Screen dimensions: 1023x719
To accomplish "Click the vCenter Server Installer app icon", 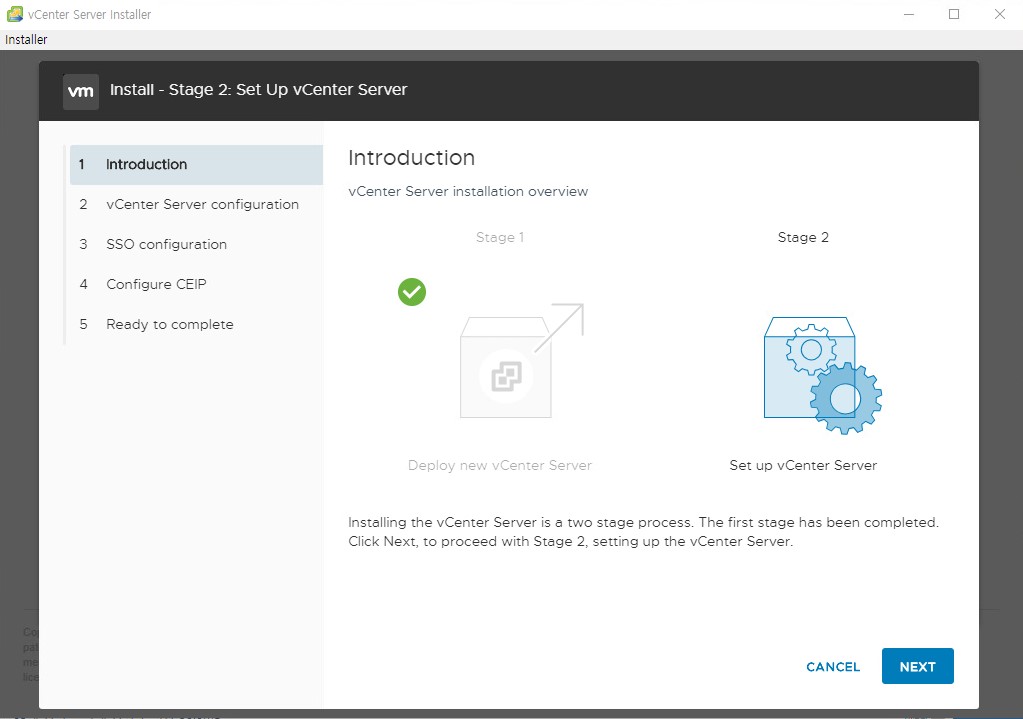I will (x=14, y=14).
